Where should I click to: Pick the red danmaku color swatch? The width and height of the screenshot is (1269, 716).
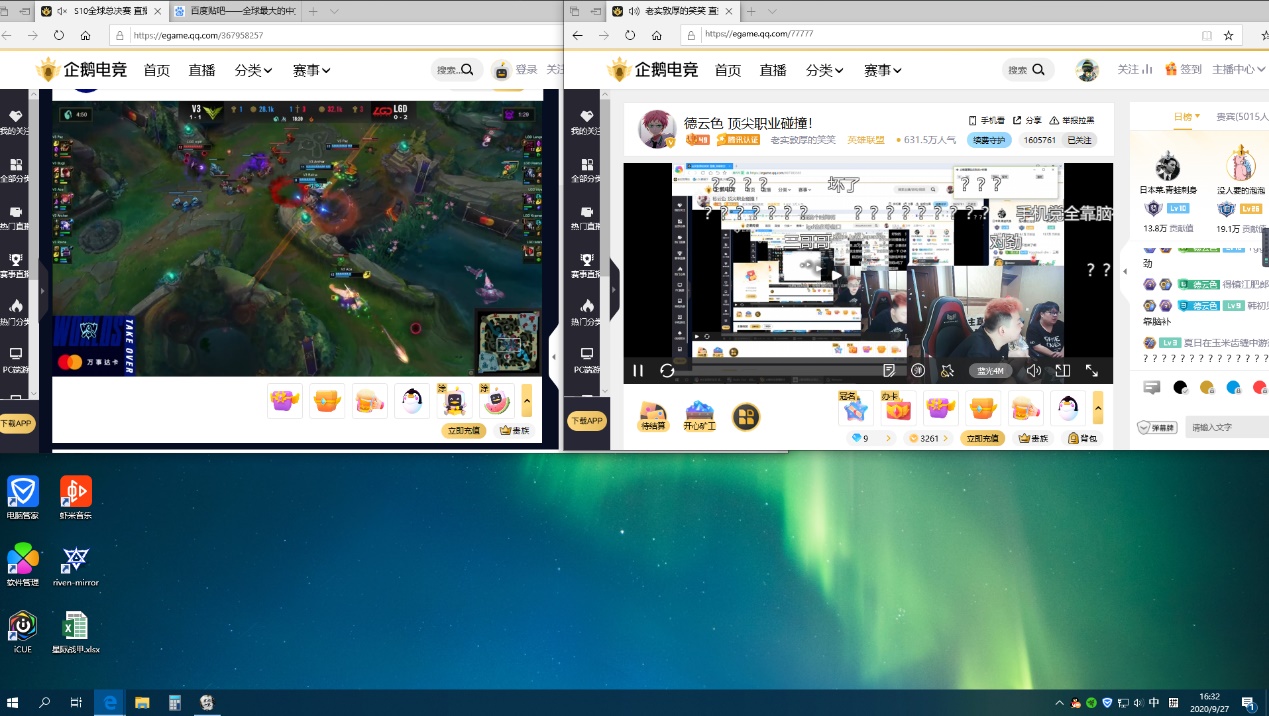click(x=1260, y=389)
